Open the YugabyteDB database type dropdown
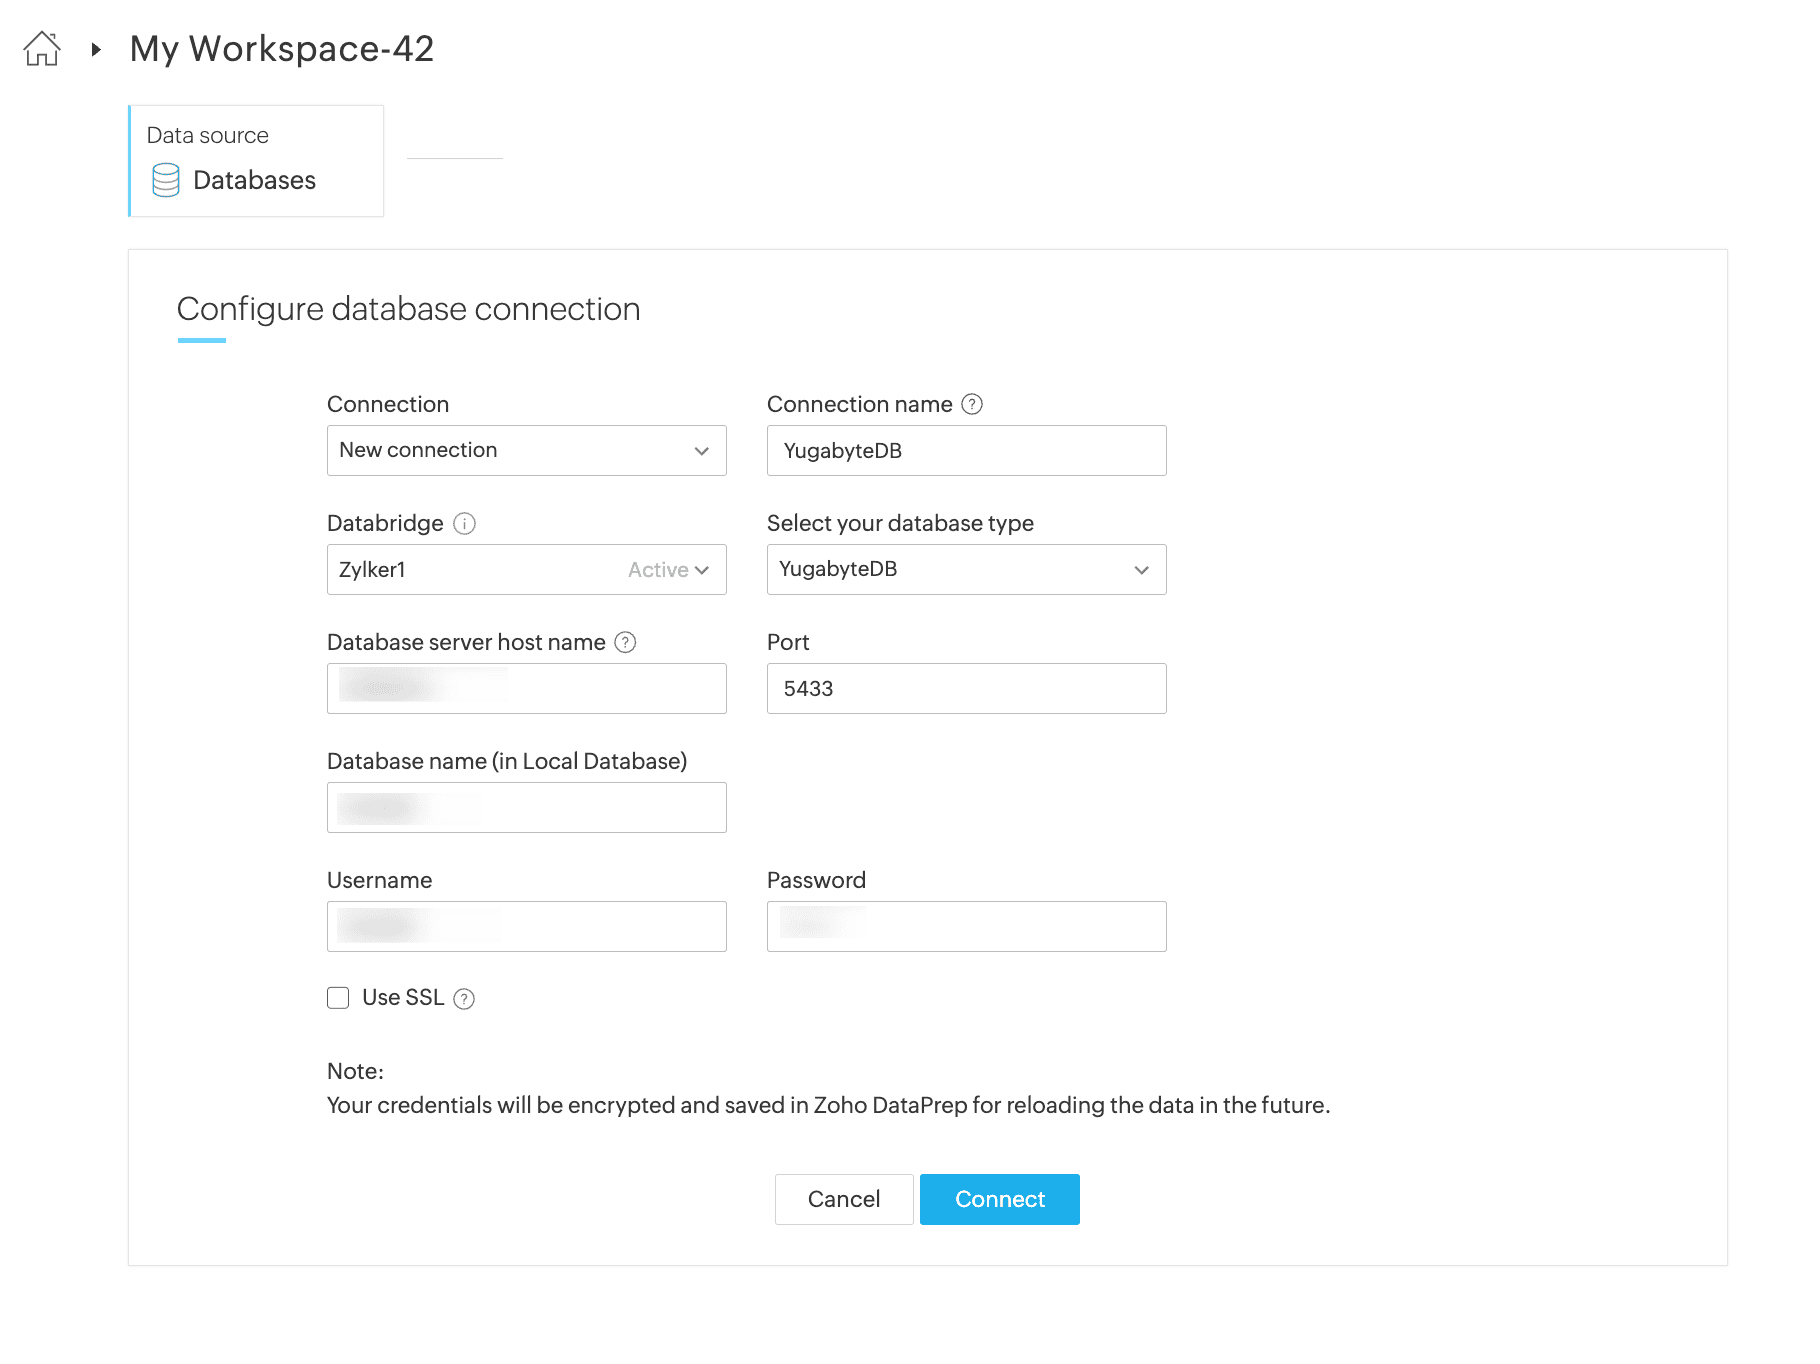The width and height of the screenshot is (1820, 1364). [966, 569]
